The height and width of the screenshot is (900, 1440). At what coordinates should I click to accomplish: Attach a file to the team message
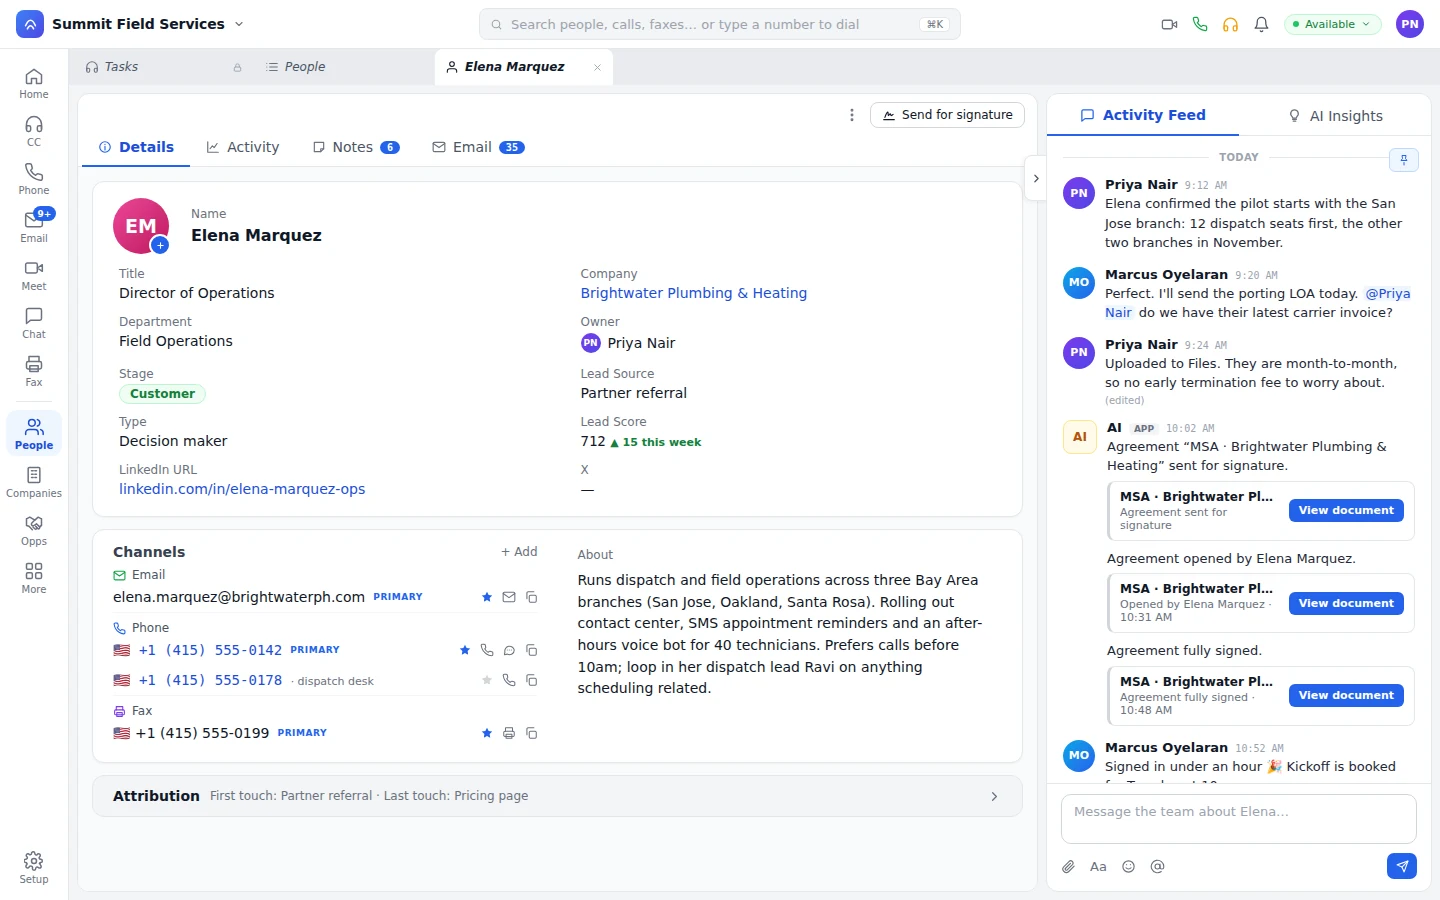point(1068,867)
